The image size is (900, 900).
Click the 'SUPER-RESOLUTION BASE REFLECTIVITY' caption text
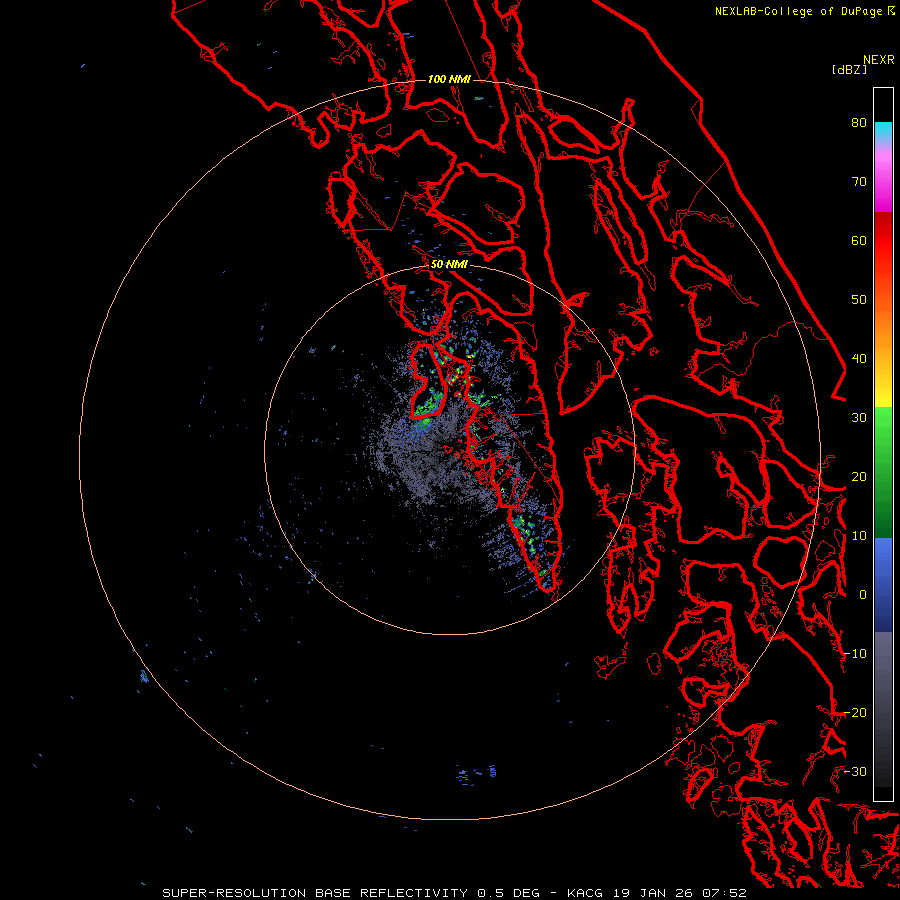point(315,893)
